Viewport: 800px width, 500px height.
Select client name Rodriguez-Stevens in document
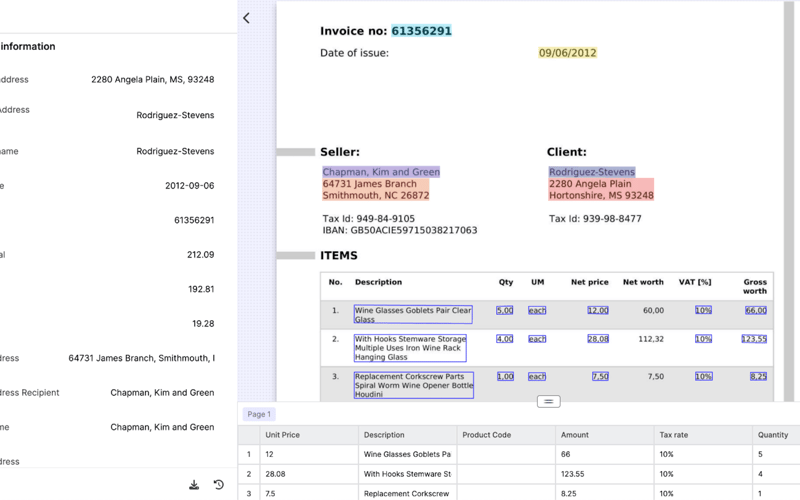coord(592,172)
